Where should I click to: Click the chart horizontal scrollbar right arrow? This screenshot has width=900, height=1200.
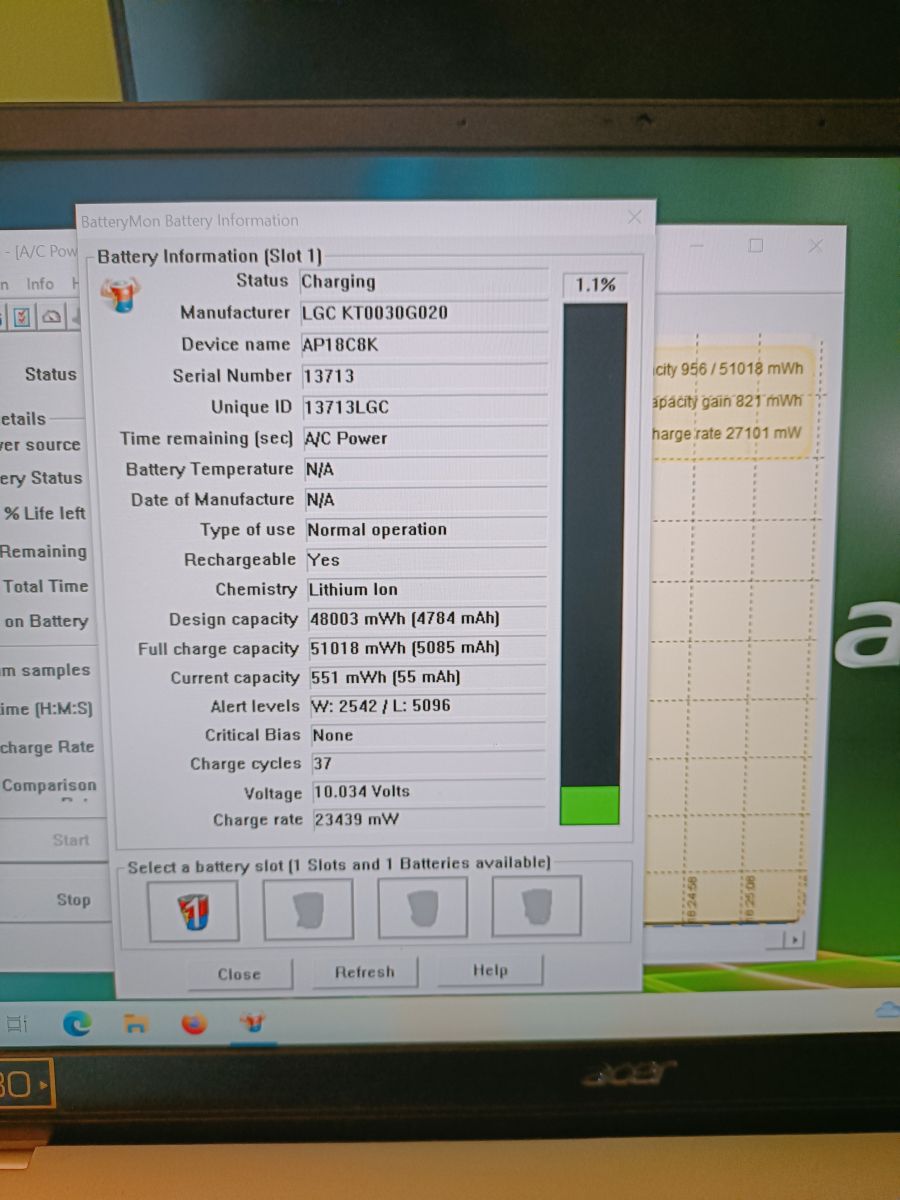[x=795, y=940]
